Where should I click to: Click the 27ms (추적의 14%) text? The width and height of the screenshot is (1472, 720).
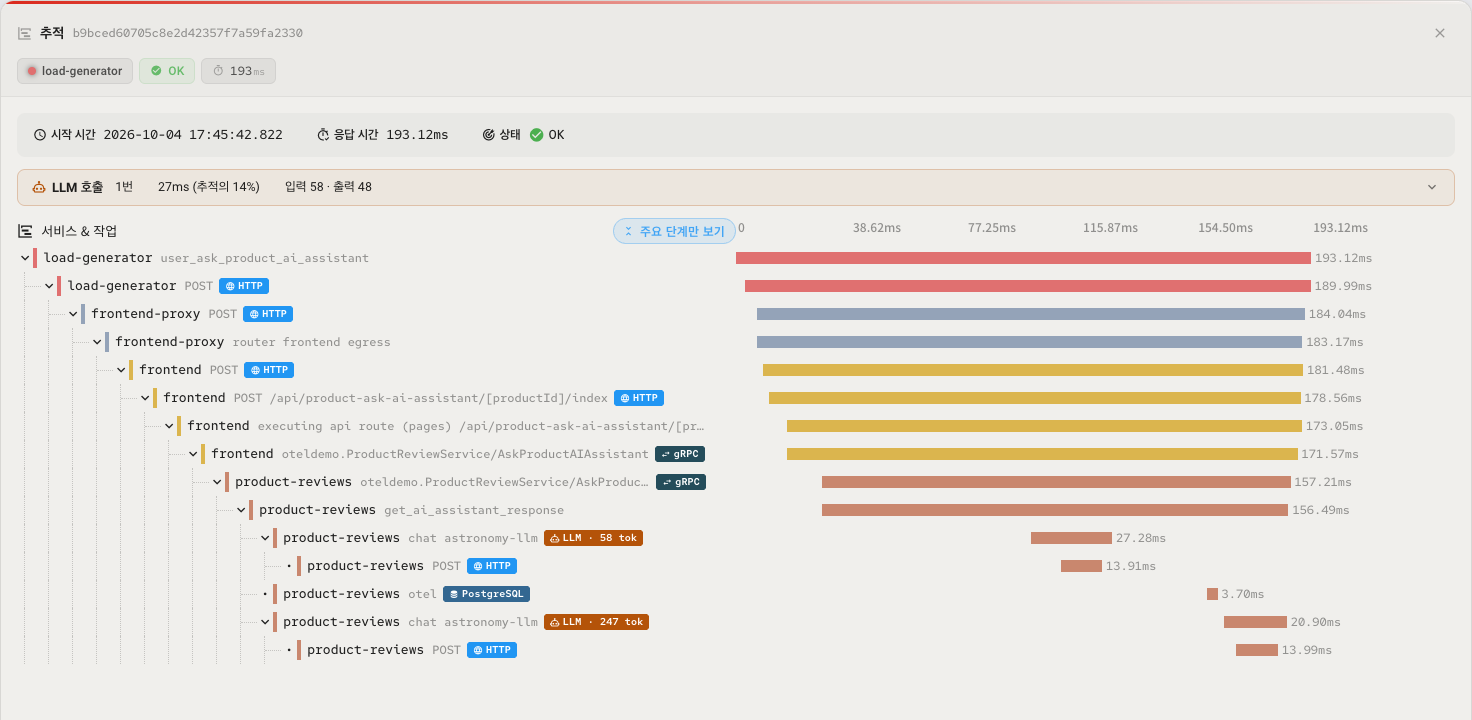(x=209, y=187)
